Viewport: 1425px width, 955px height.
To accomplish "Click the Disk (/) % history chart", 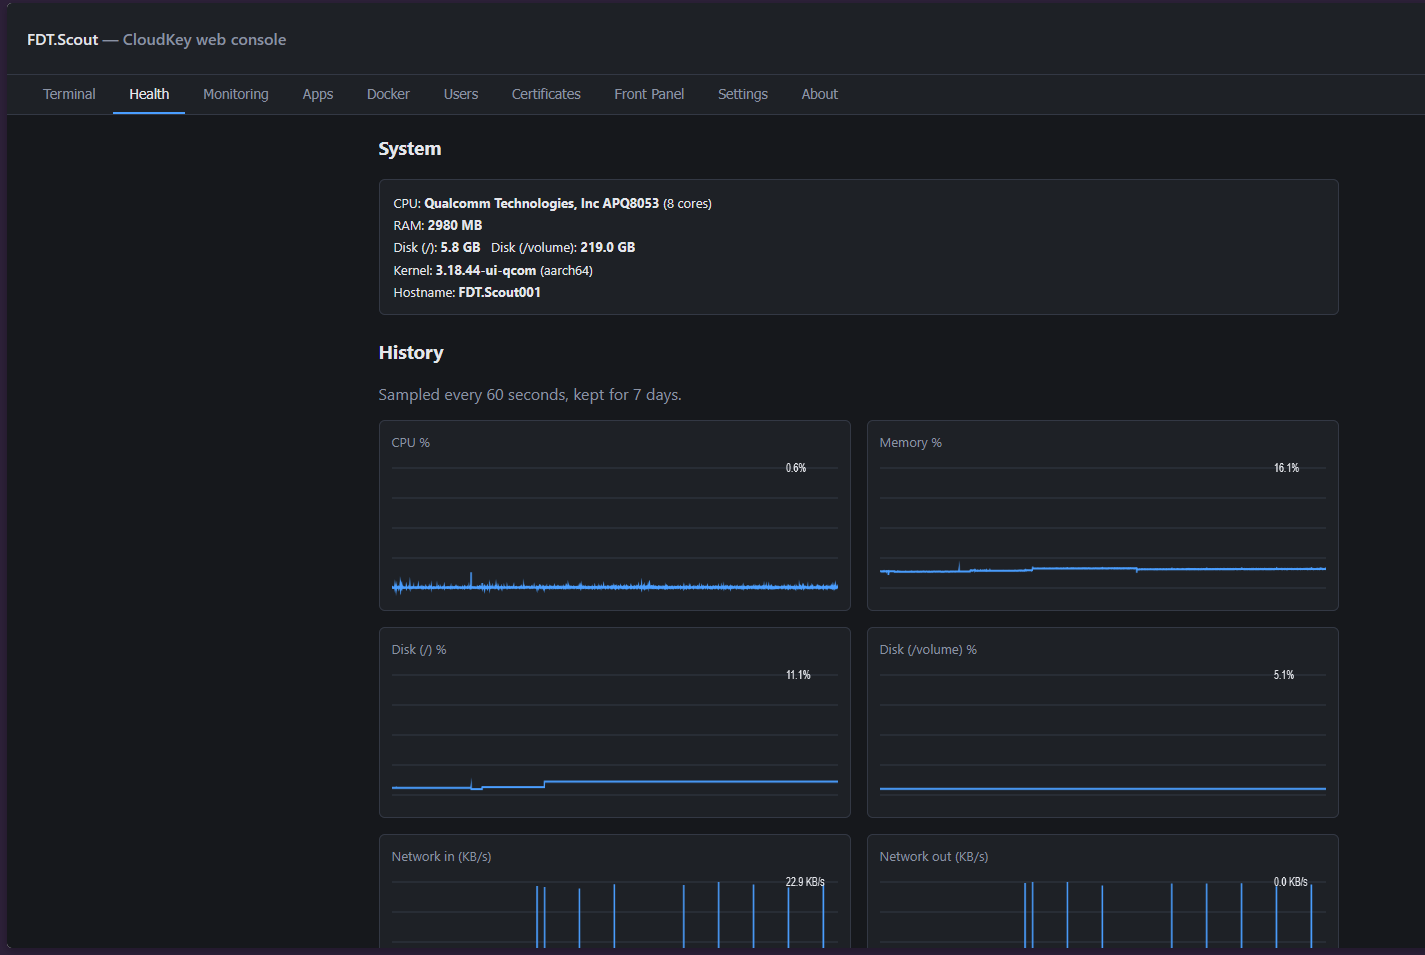I will [x=615, y=722].
